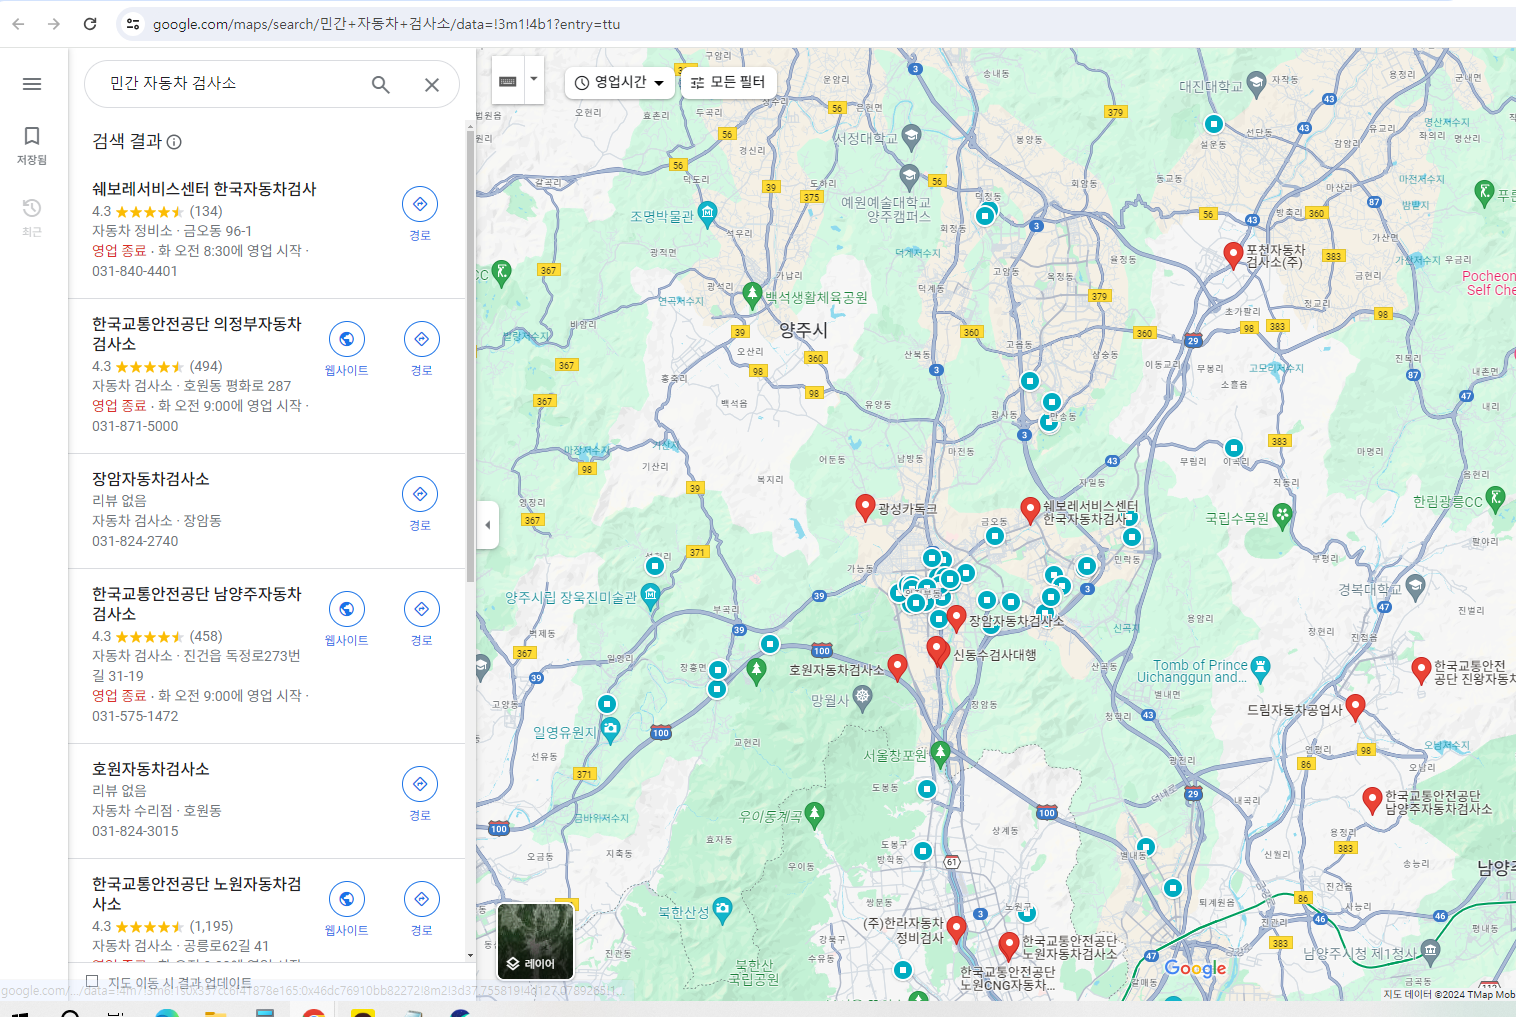The image size is (1516, 1017).
Task: Click the browser address bar URL
Action: click(x=386, y=24)
